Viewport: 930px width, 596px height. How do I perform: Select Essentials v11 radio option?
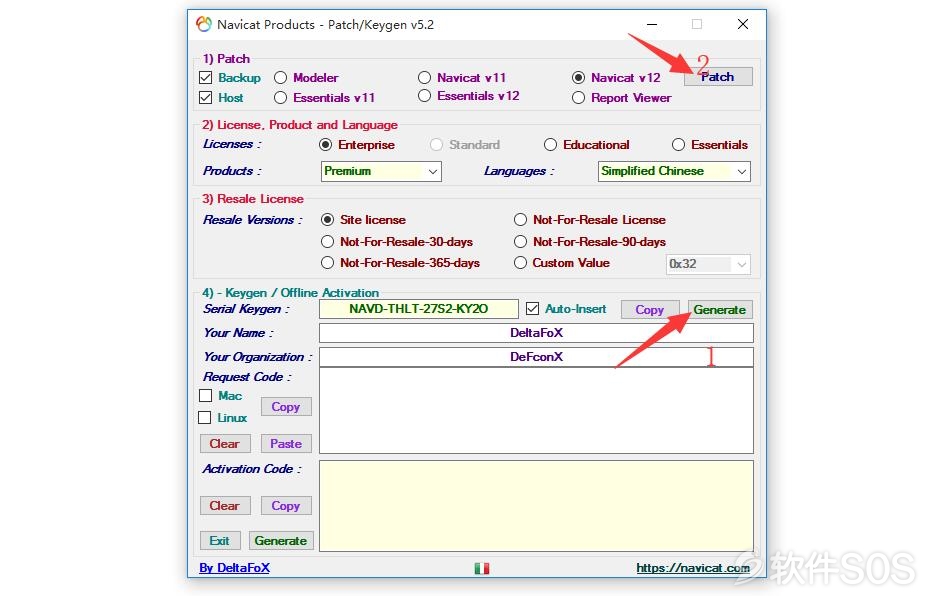(281, 98)
